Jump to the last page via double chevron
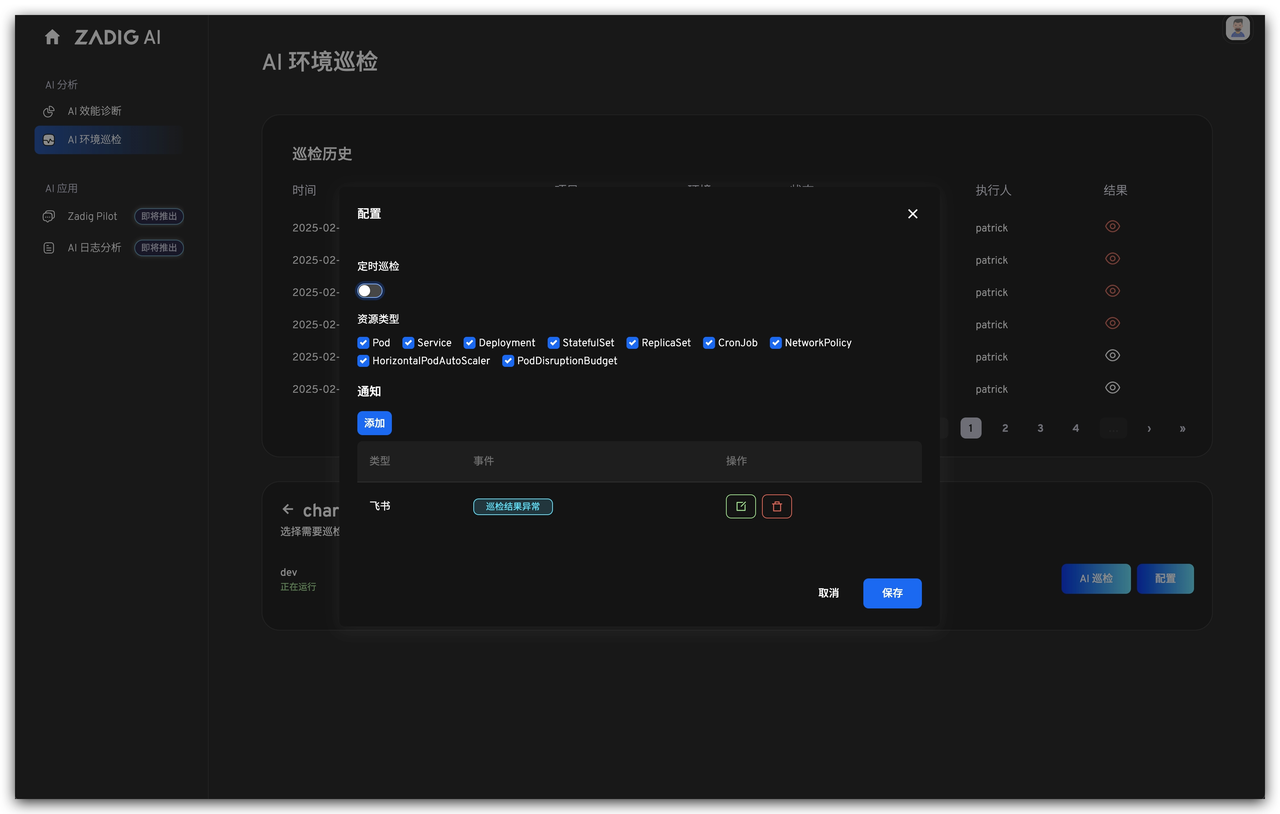The height and width of the screenshot is (814, 1280). coord(1182,427)
